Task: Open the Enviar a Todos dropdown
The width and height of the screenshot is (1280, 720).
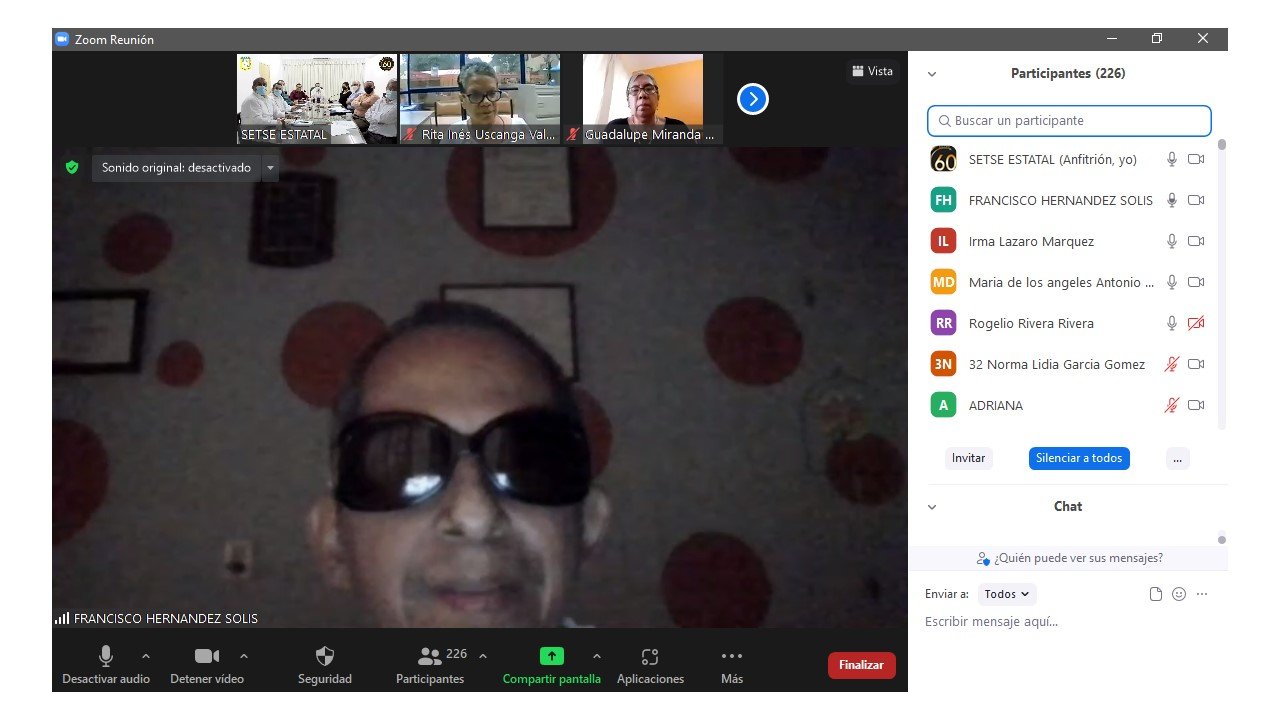Action: [x=1007, y=594]
